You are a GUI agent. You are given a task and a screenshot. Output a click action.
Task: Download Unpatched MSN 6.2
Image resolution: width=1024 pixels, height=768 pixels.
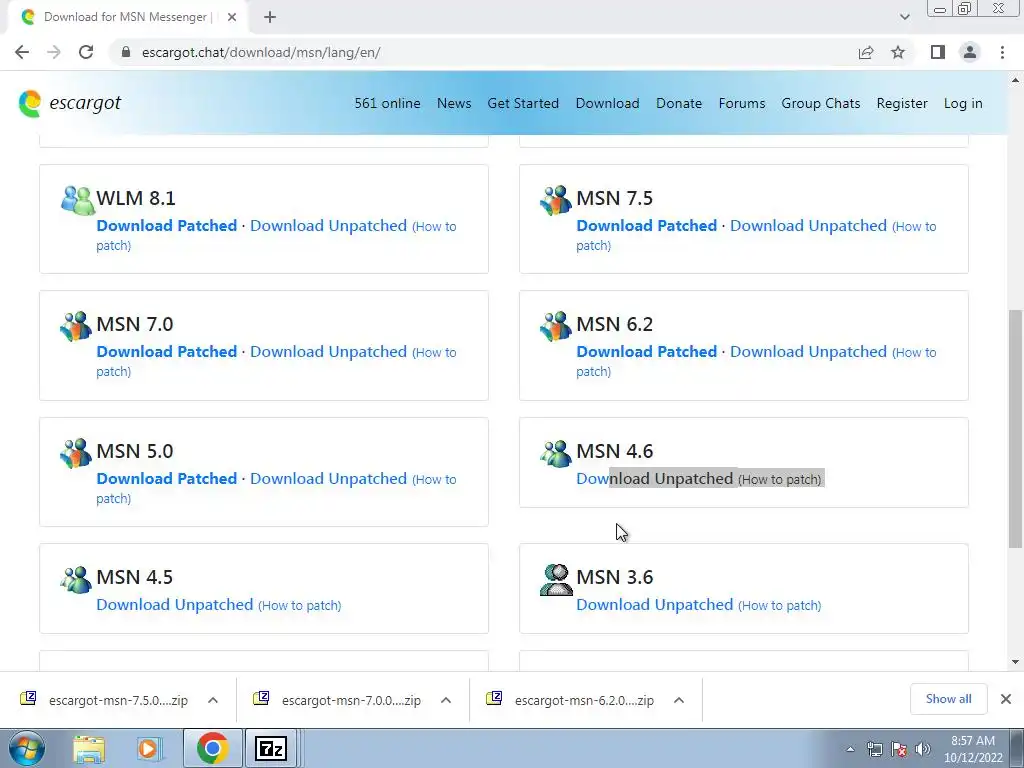[x=808, y=352]
